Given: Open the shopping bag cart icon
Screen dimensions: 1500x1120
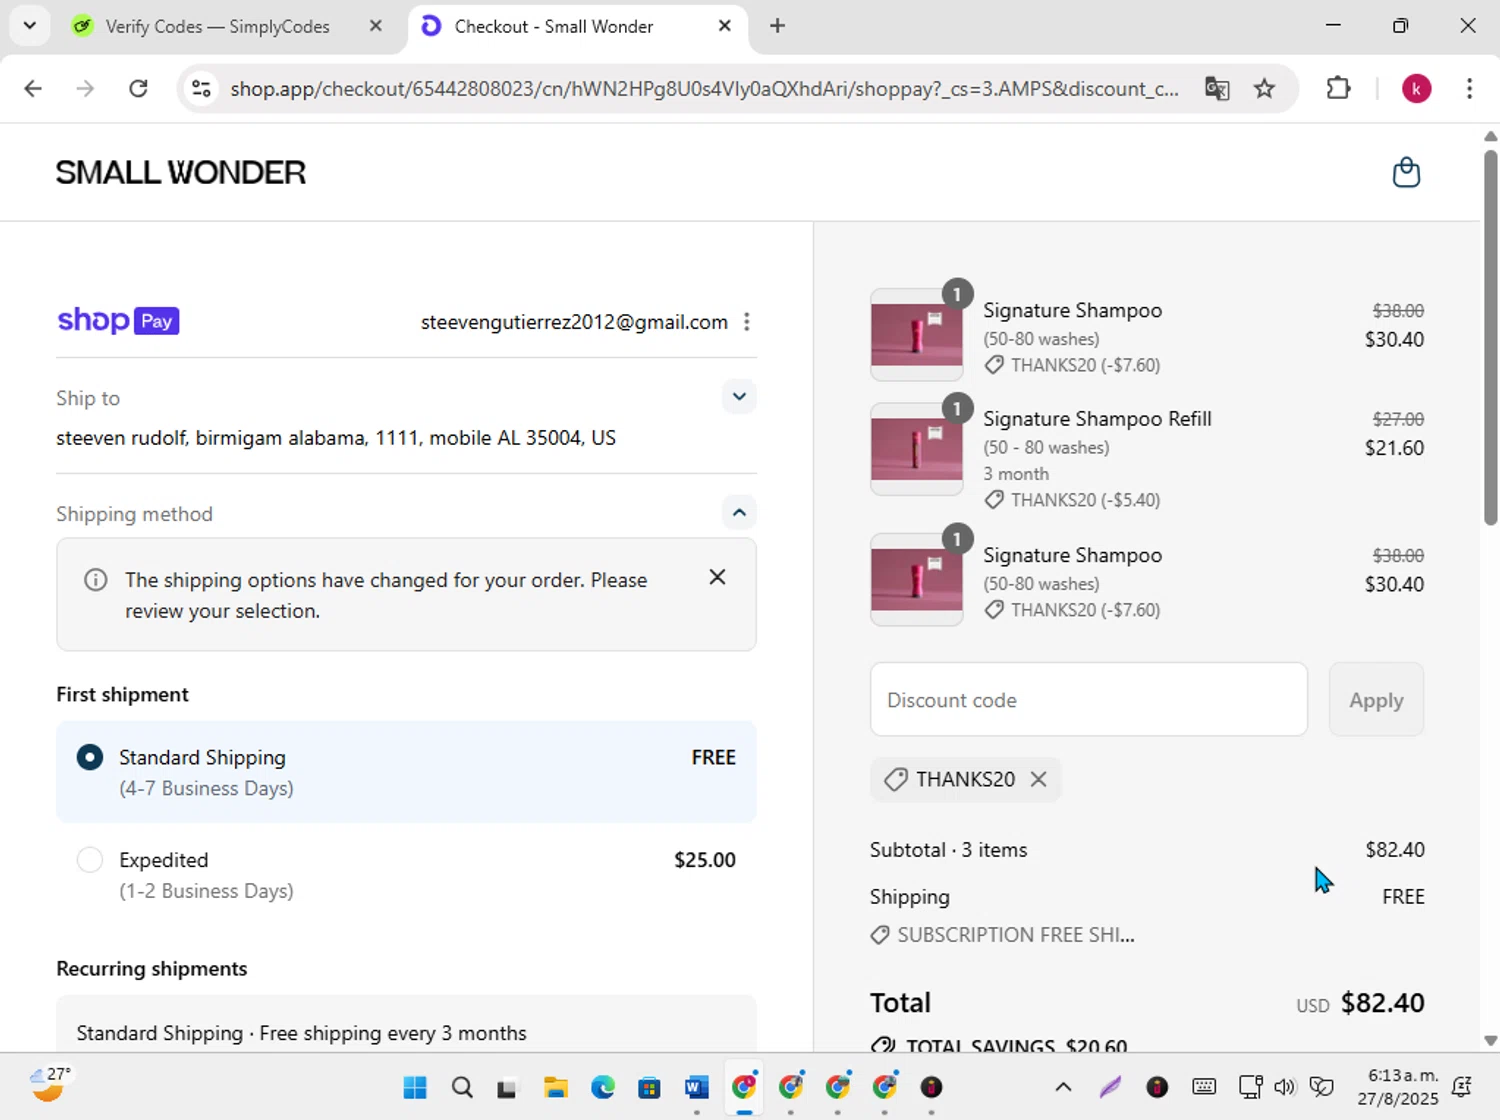Looking at the screenshot, I should click(x=1406, y=172).
